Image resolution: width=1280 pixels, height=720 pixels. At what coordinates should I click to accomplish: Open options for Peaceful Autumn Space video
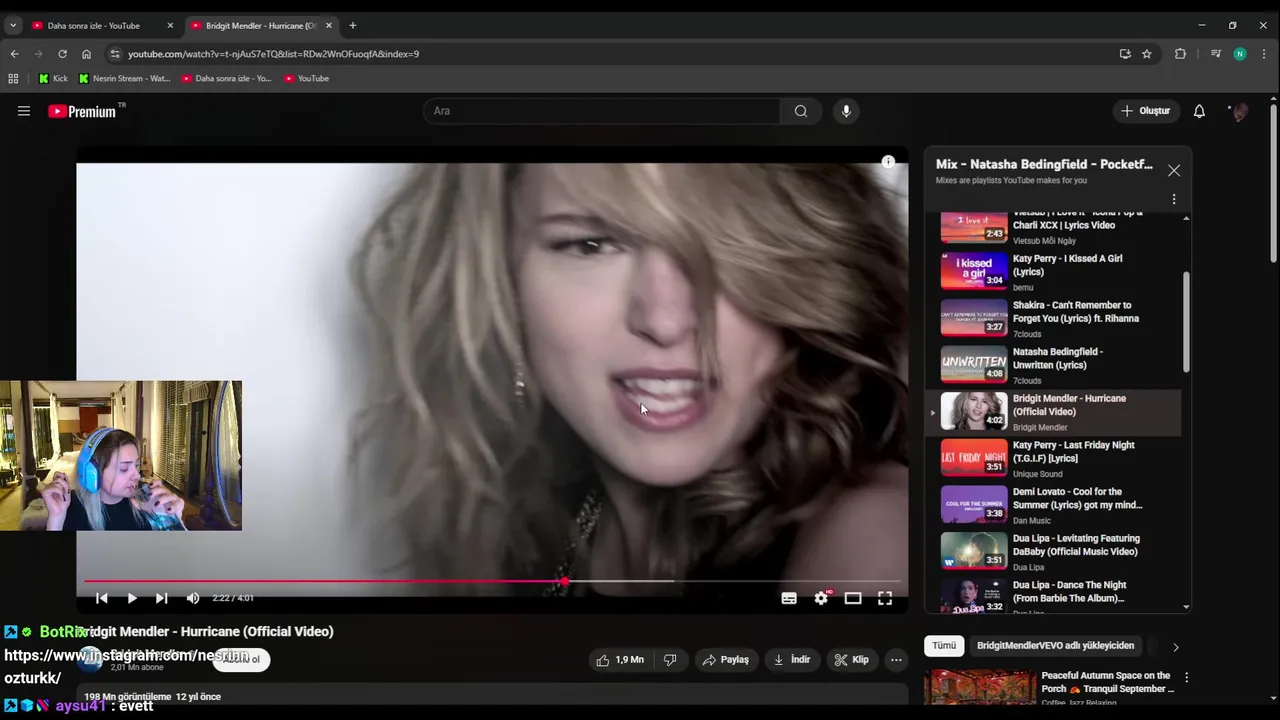[1186, 678]
